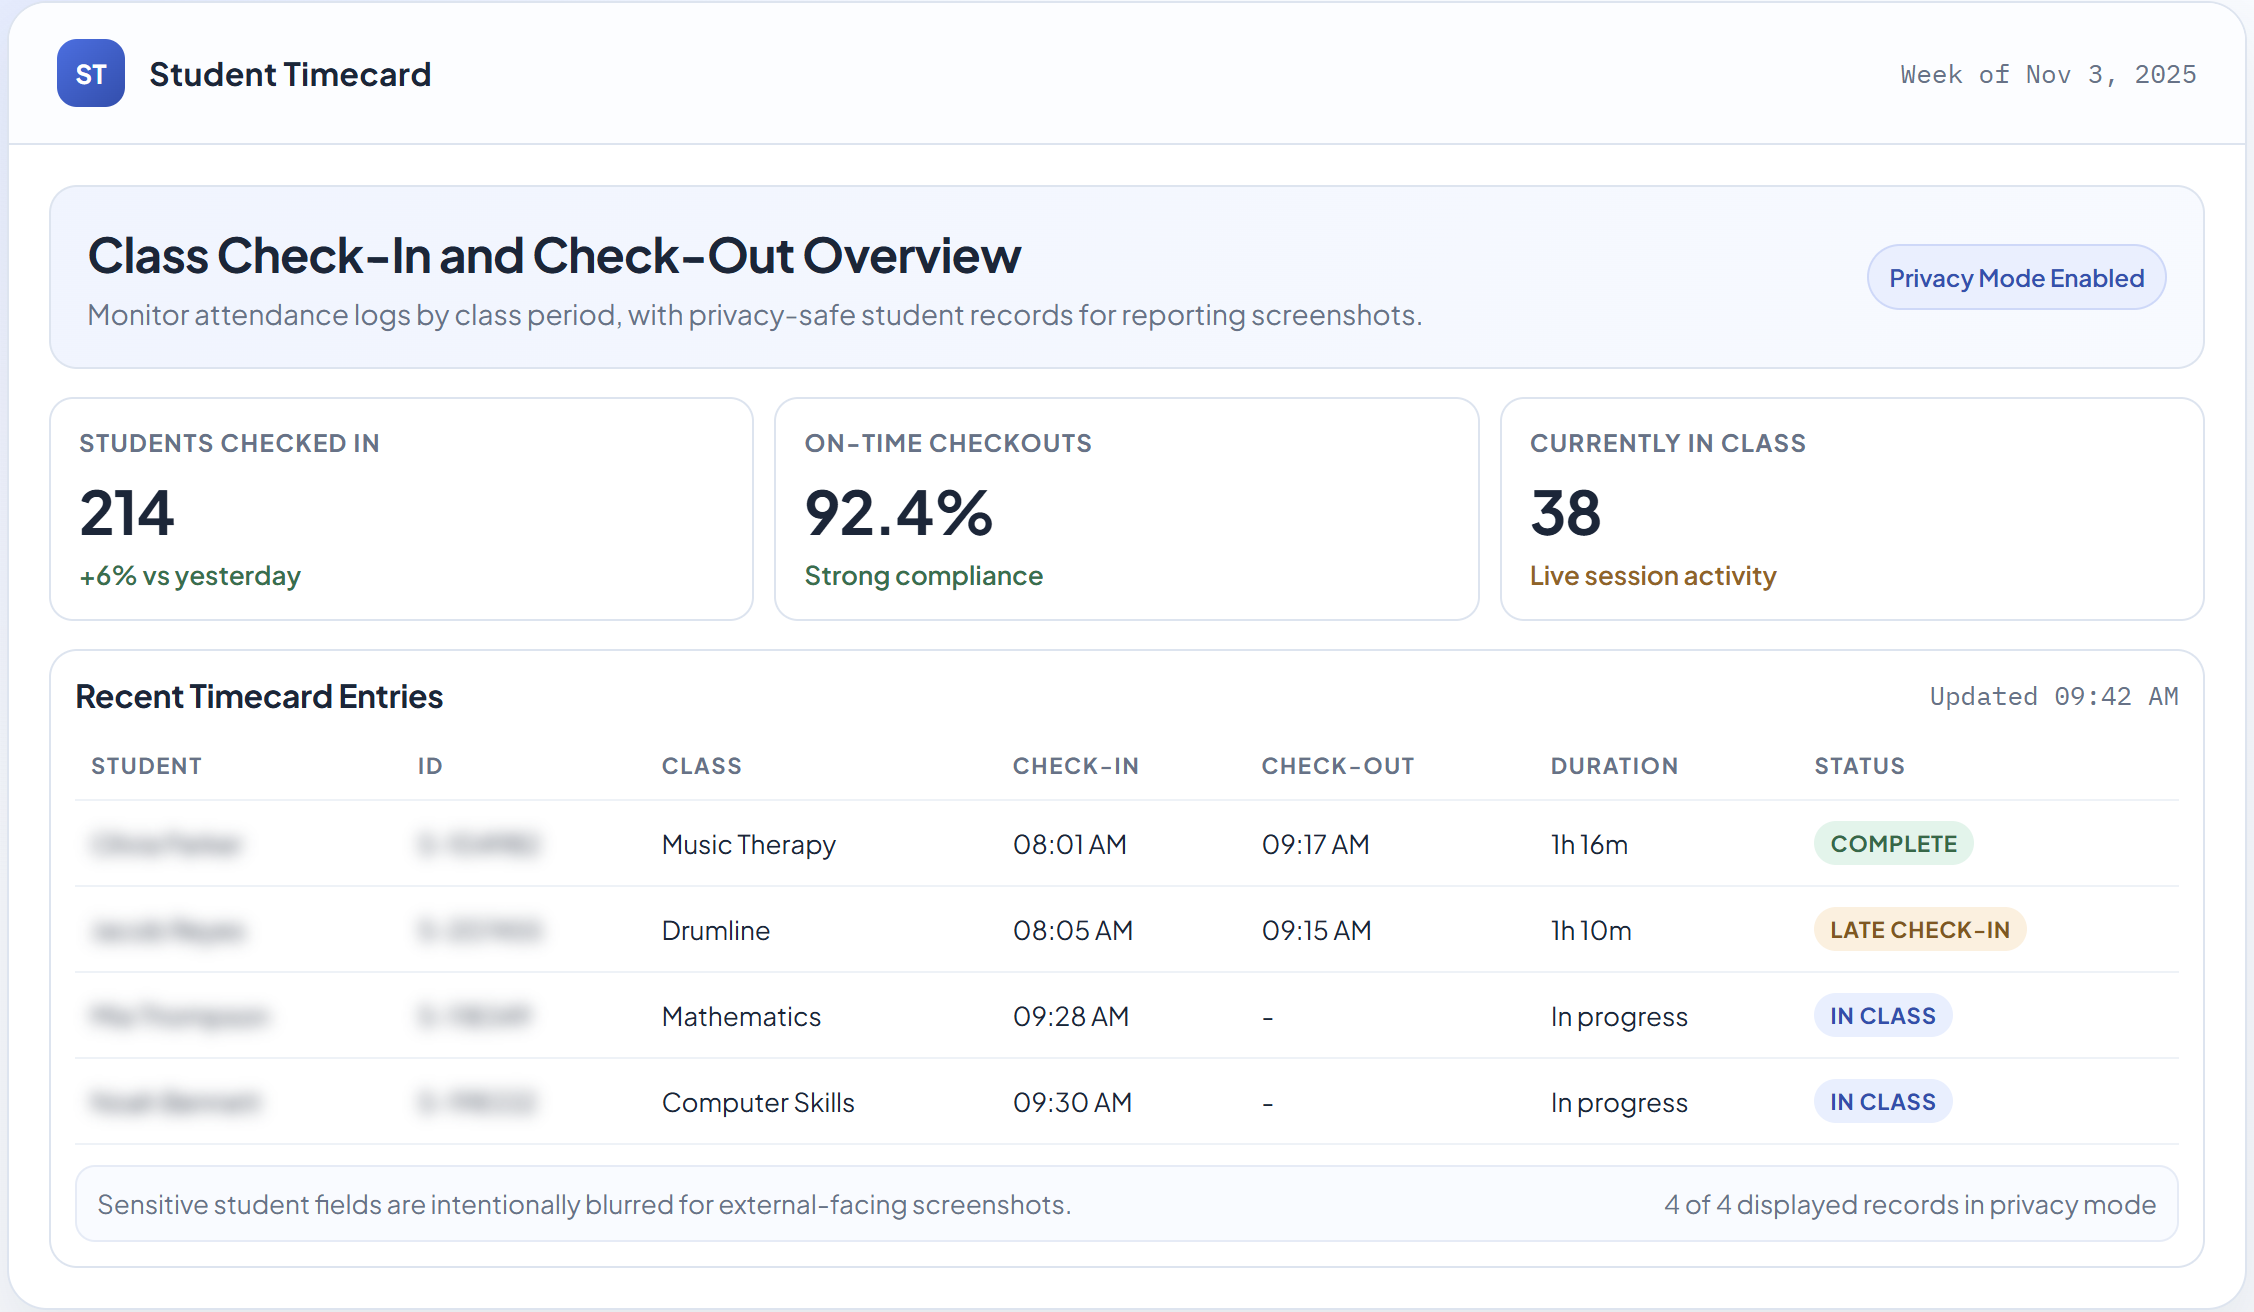Toggle Privacy Mode Enabled badge
The height and width of the screenshot is (1312, 2254).
(2016, 277)
